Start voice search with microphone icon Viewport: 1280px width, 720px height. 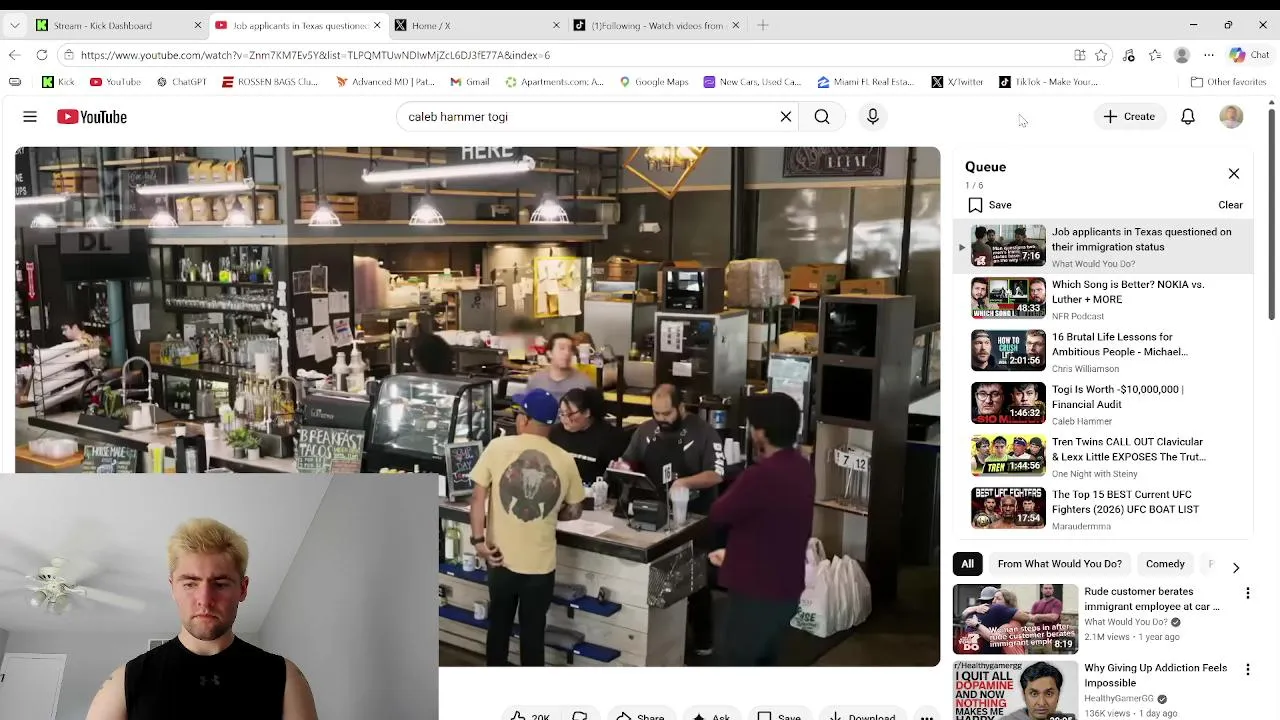(x=873, y=117)
